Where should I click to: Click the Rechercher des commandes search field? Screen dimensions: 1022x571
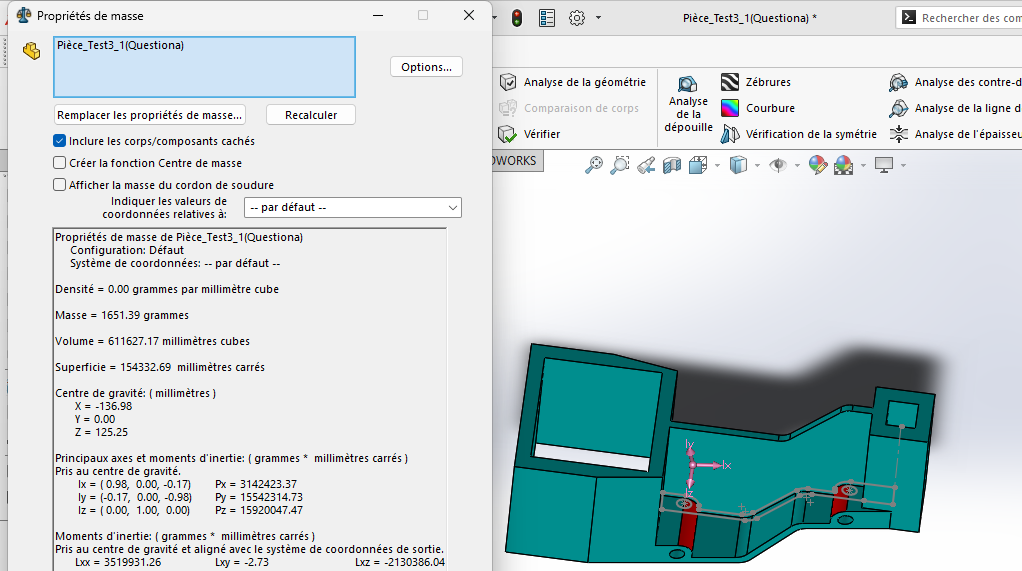point(965,18)
